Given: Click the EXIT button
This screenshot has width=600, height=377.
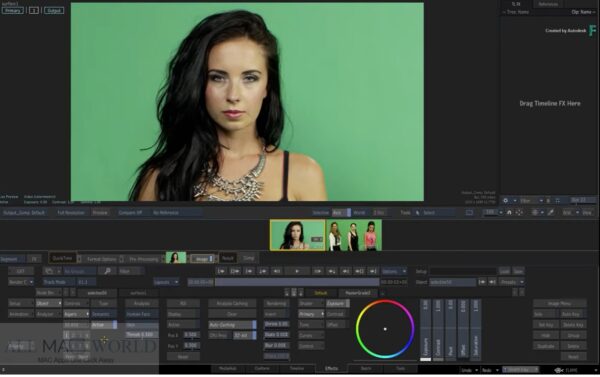Looking at the screenshot, I should [21, 271].
